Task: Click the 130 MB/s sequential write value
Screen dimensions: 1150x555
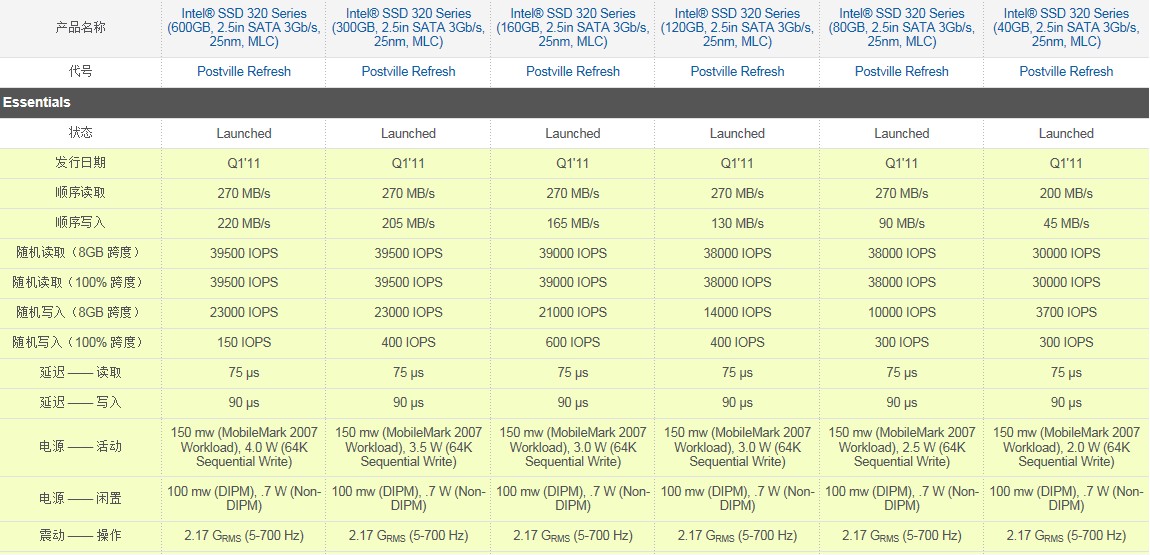Action: 737,223
